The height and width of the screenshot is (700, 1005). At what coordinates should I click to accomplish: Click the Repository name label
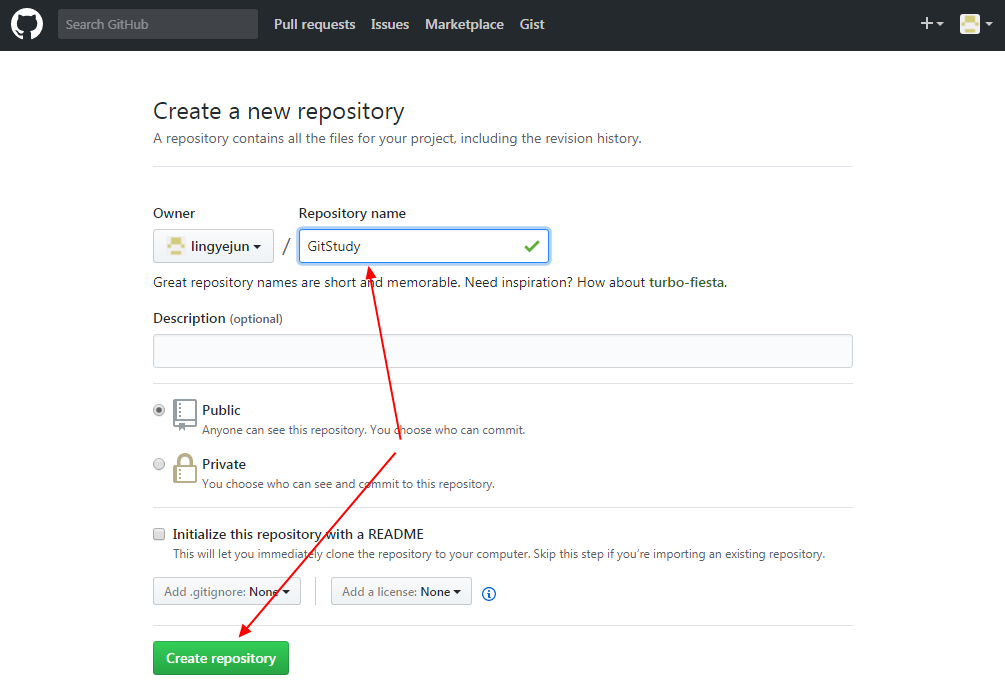352,213
